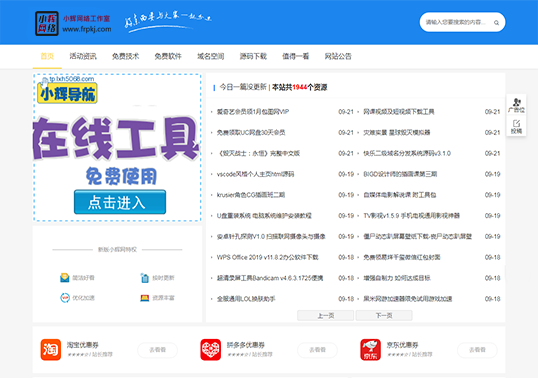Image resolution: width=538 pixels, height=378 pixels.
Task: Open the 资源丰富 laptop icon
Action: (x=145, y=298)
